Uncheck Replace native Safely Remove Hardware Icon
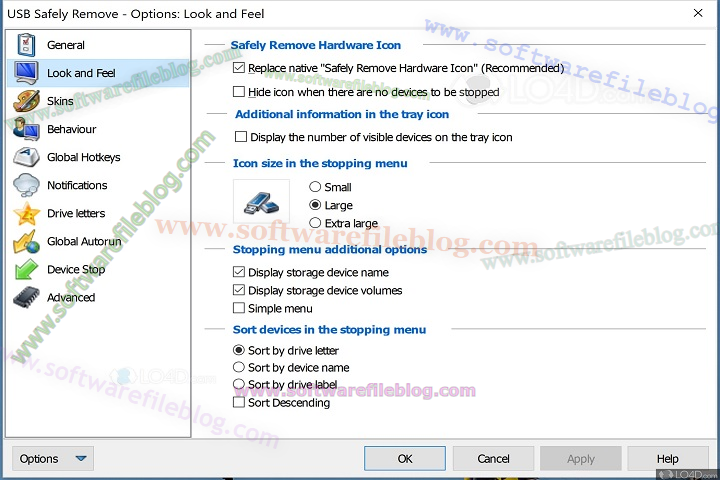720x480 pixels. [x=239, y=68]
